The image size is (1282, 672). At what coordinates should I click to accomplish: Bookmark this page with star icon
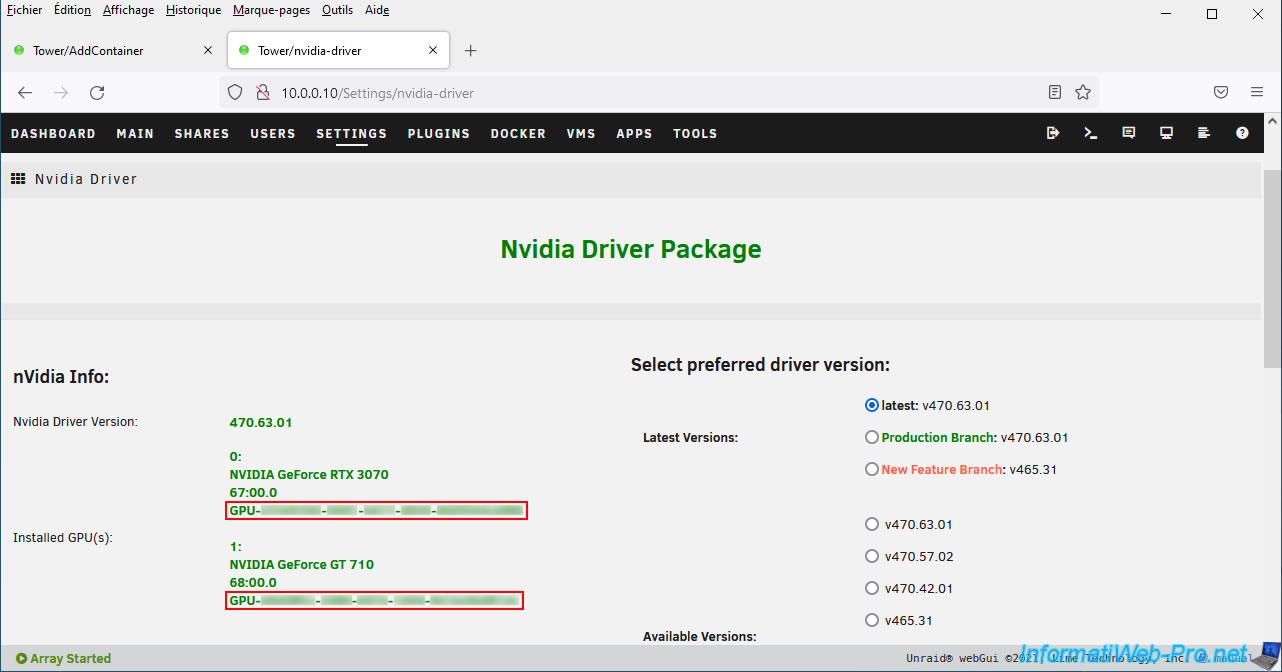[x=1083, y=93]
